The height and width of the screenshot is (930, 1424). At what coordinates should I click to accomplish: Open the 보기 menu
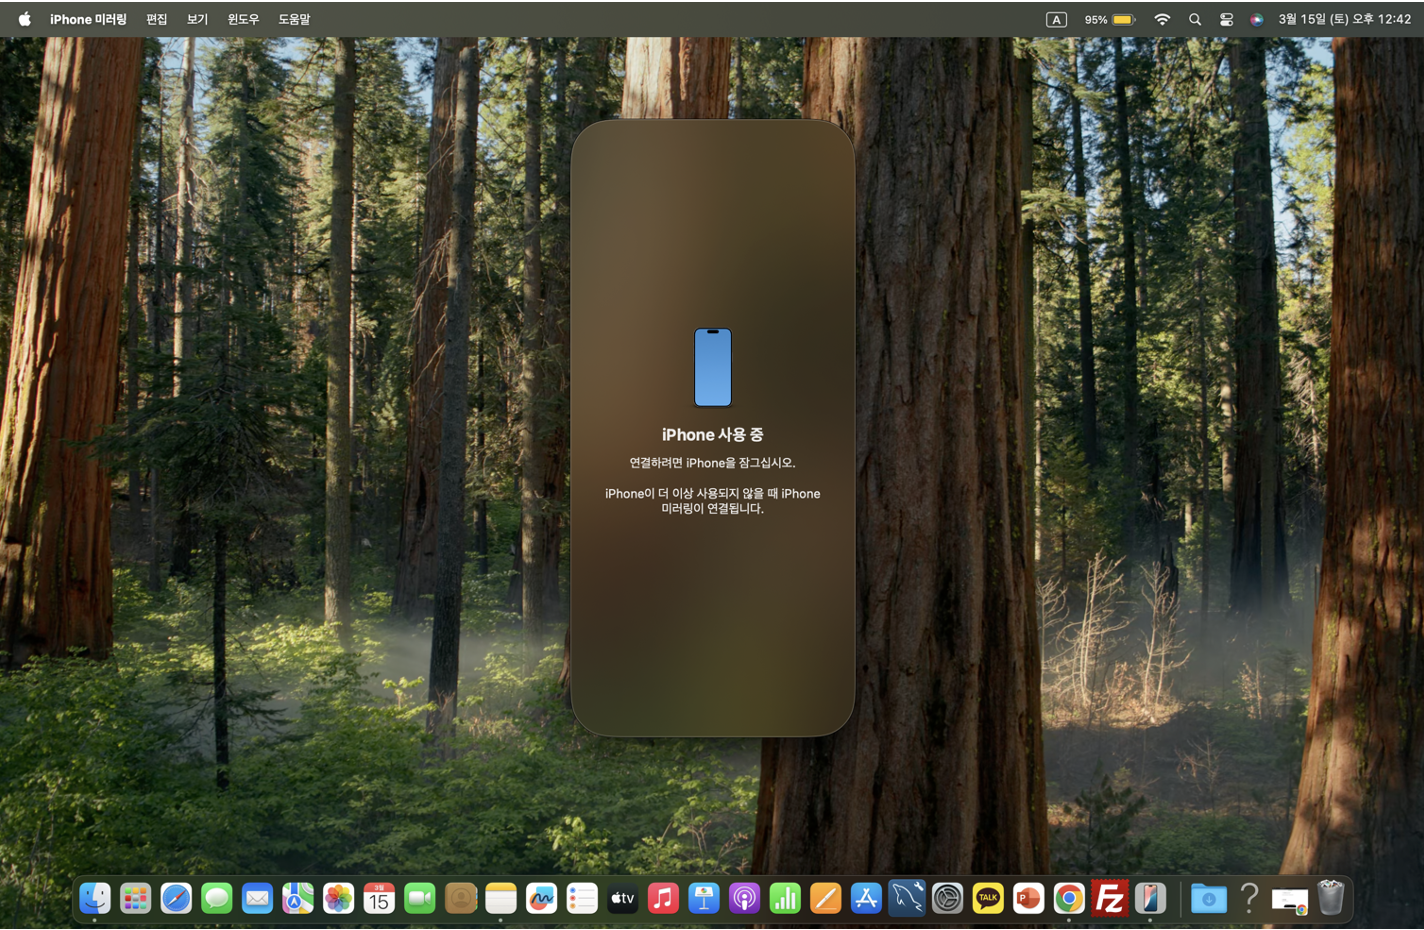(x=198, y=19)
